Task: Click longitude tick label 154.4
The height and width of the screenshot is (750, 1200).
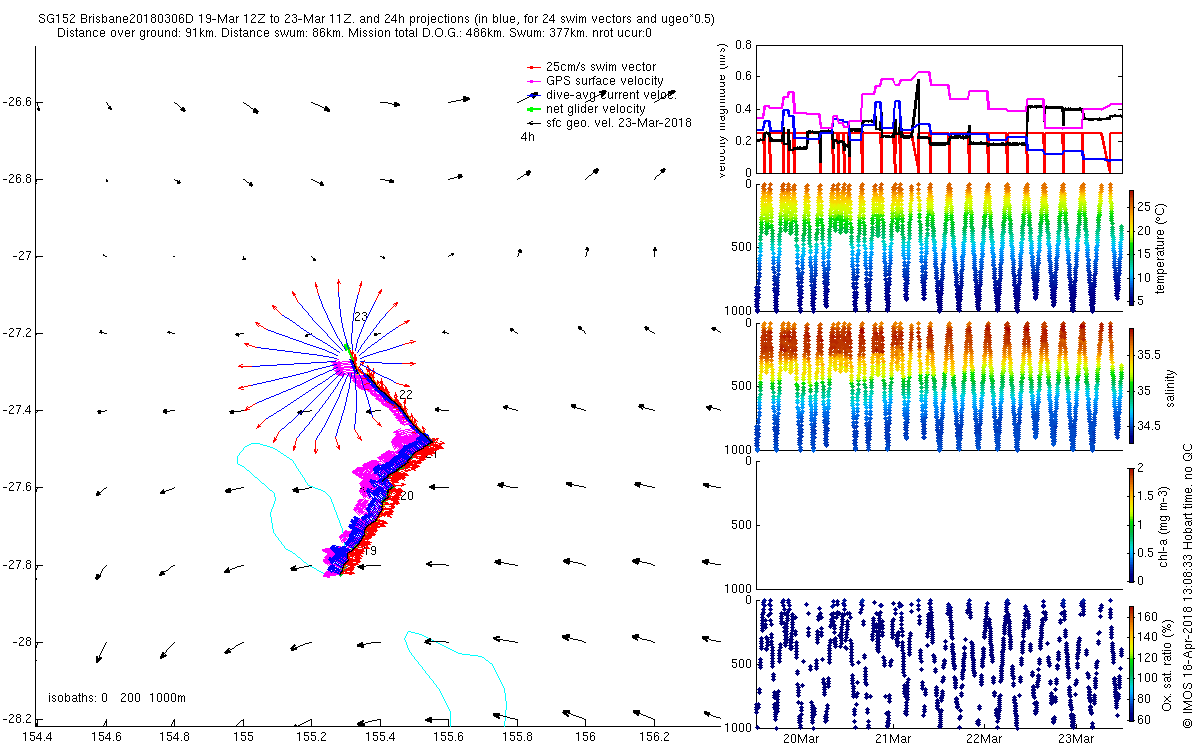Action: click(x=37, y=737)
